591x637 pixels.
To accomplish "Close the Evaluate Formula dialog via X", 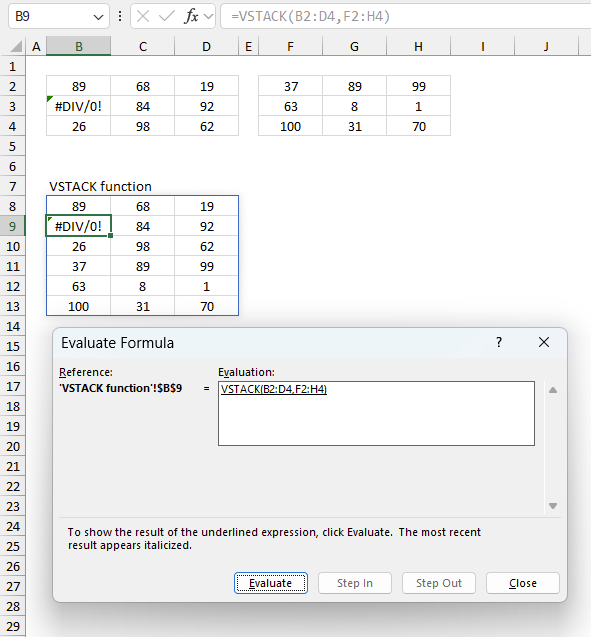I will pos(544,342).
